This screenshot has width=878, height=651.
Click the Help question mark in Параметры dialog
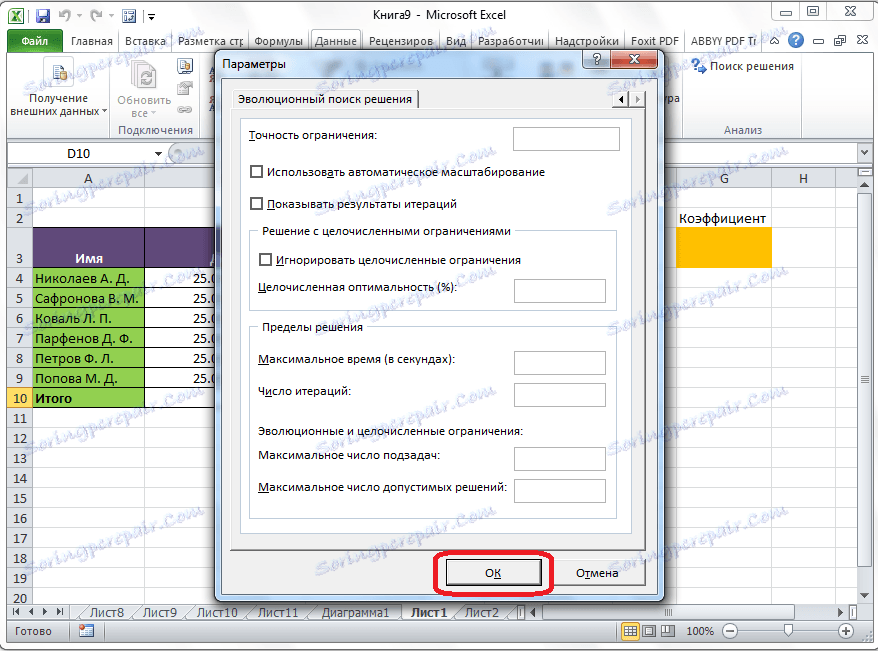point(598,60)
